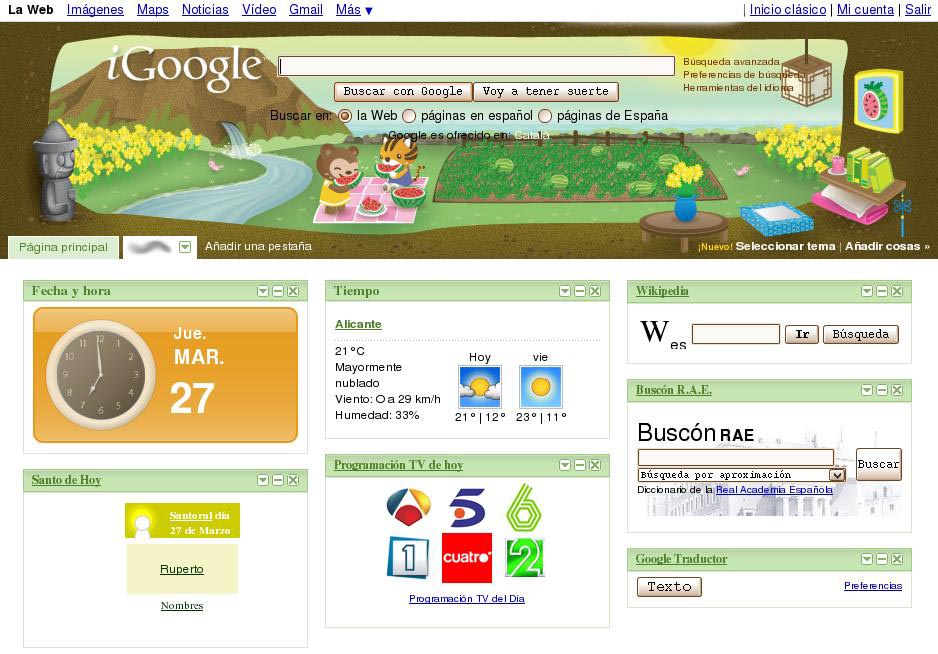Close the Tiempo gadget
Screen dimensions: 938x654
(595, 291)
